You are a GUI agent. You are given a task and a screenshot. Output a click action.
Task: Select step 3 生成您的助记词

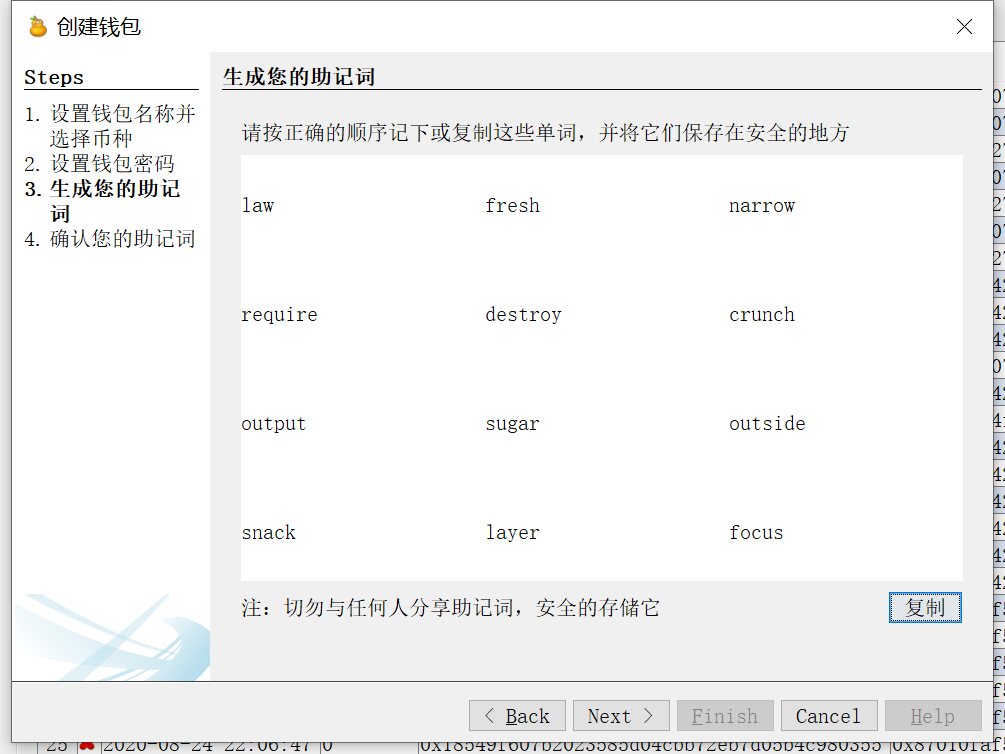(103, 201)
